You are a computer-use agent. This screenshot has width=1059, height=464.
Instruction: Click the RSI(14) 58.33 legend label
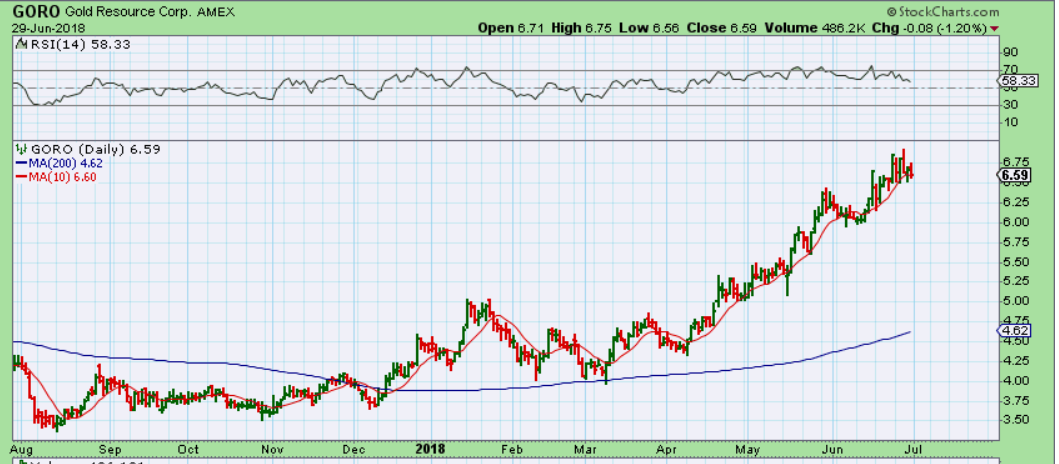tap(79, 44)
